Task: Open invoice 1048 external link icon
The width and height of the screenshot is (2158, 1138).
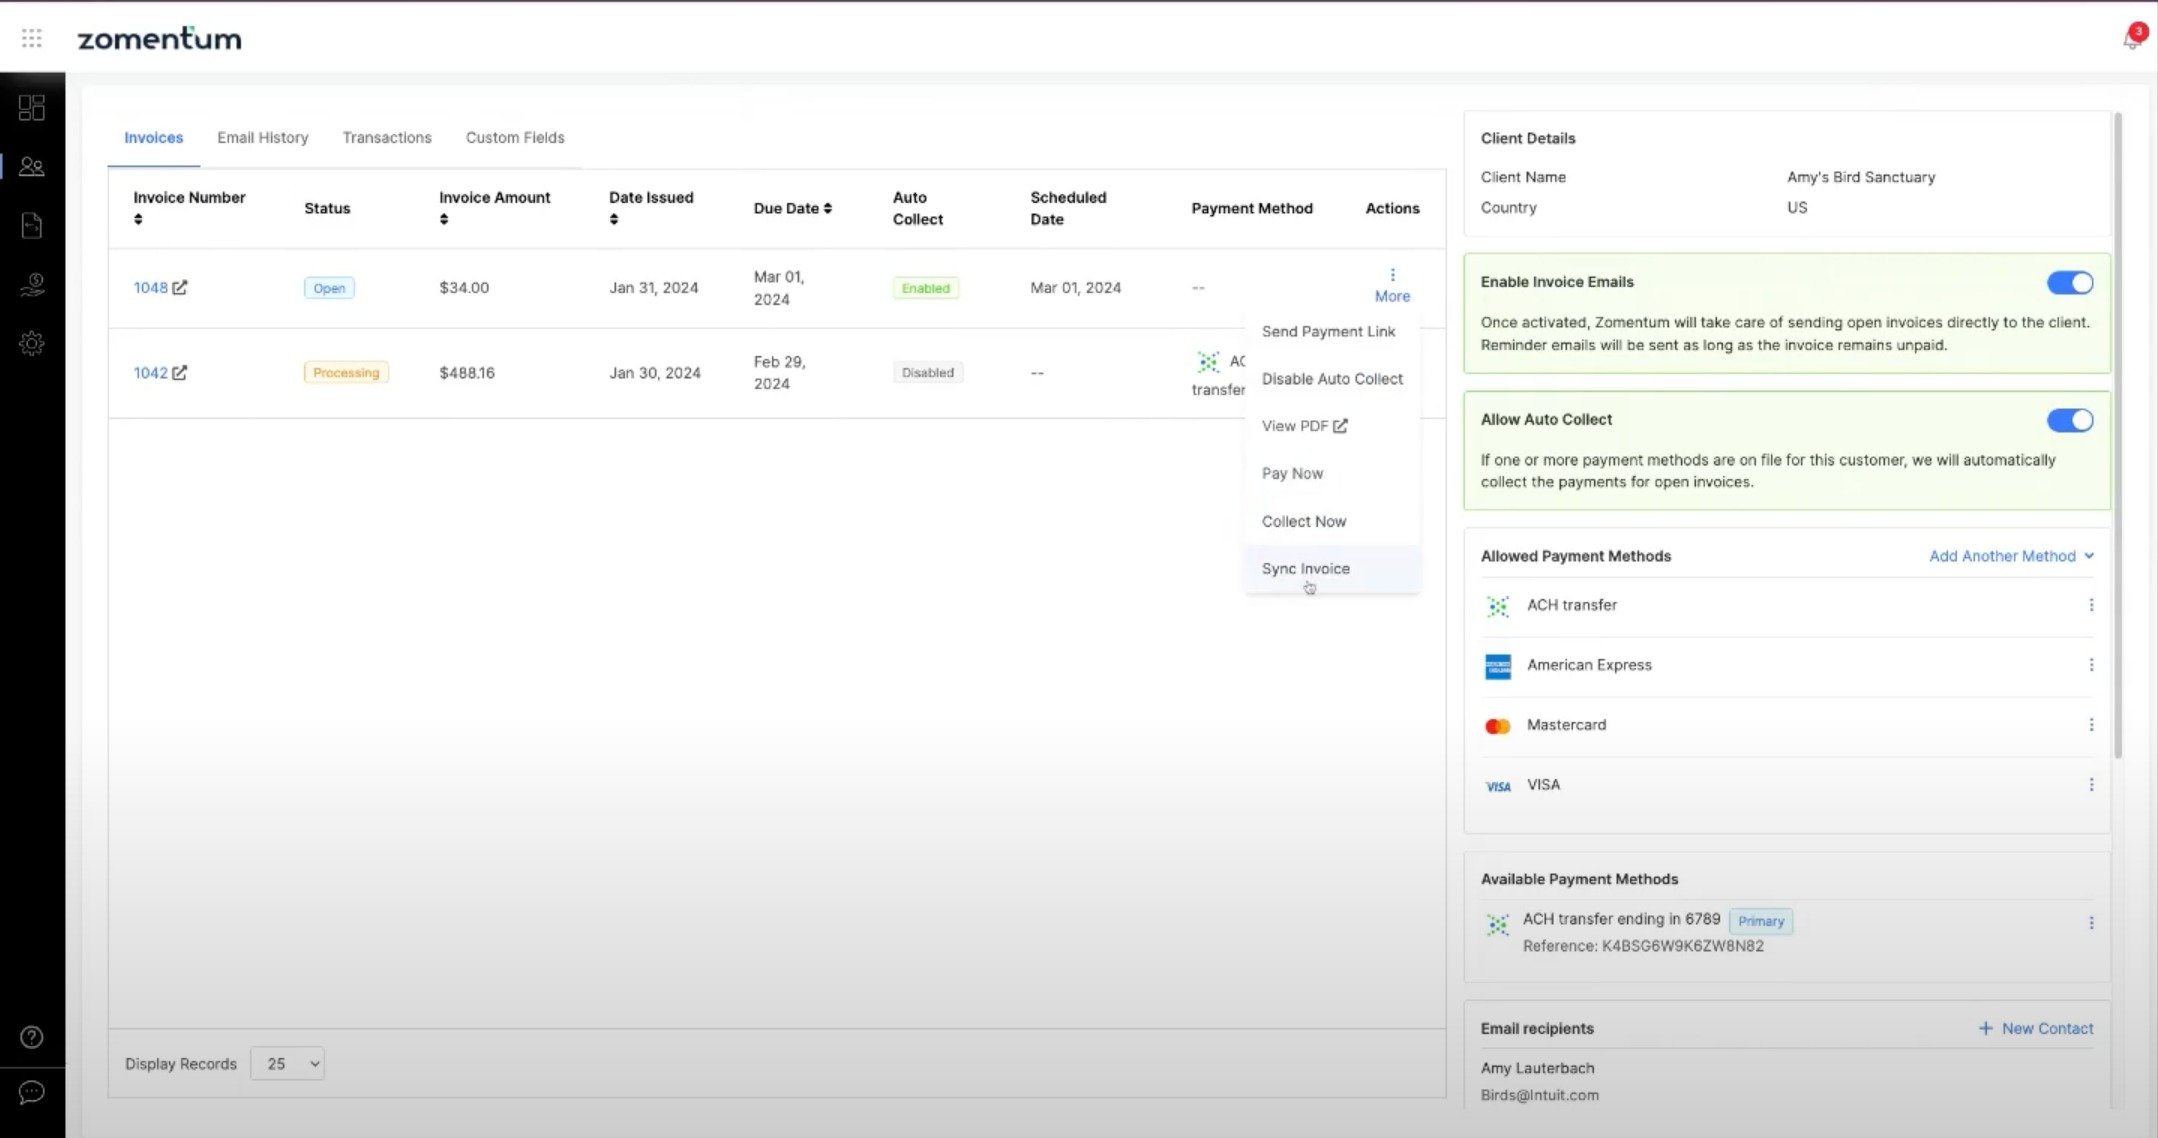Action: pyautogui.click(x=180, y=287)
